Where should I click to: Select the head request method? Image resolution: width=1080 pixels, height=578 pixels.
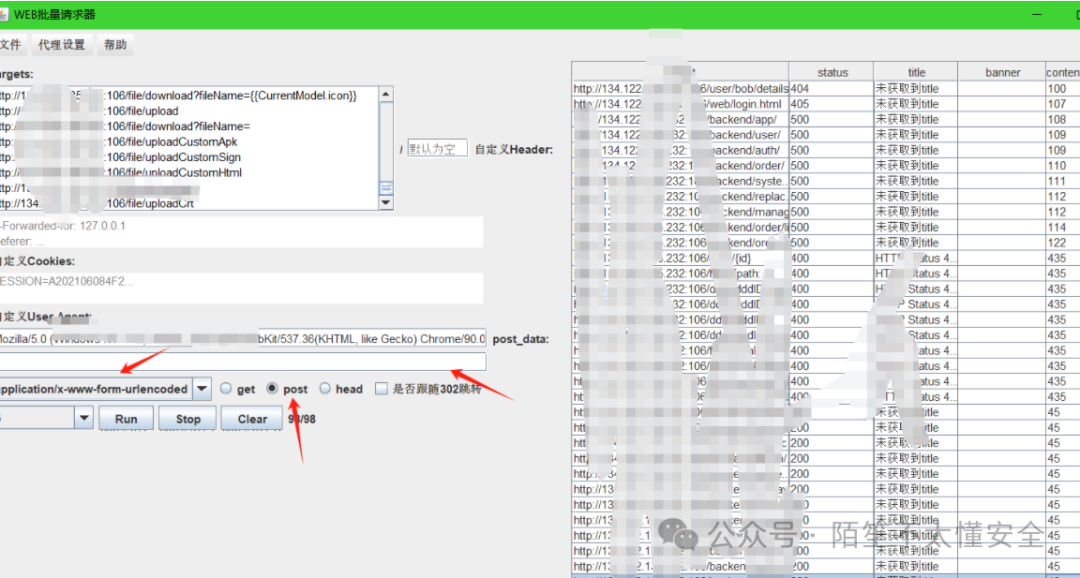point(325,389)
